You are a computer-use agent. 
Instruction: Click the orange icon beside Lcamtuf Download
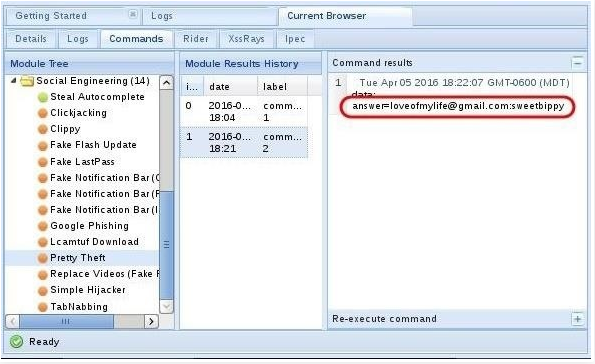pos(43,242)
